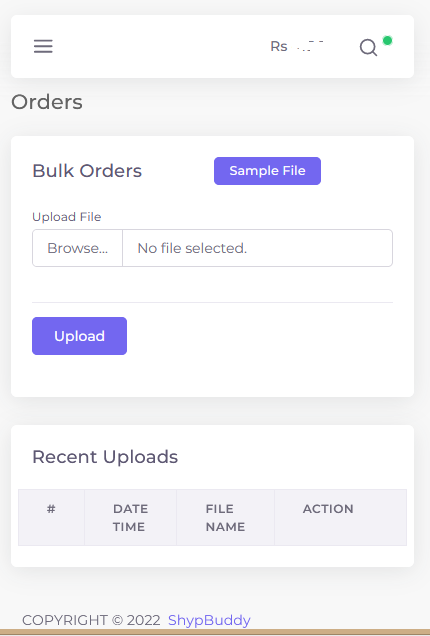Click the ACTION column header
Screen dimensions: 430x636
click(x=328, y=509)
